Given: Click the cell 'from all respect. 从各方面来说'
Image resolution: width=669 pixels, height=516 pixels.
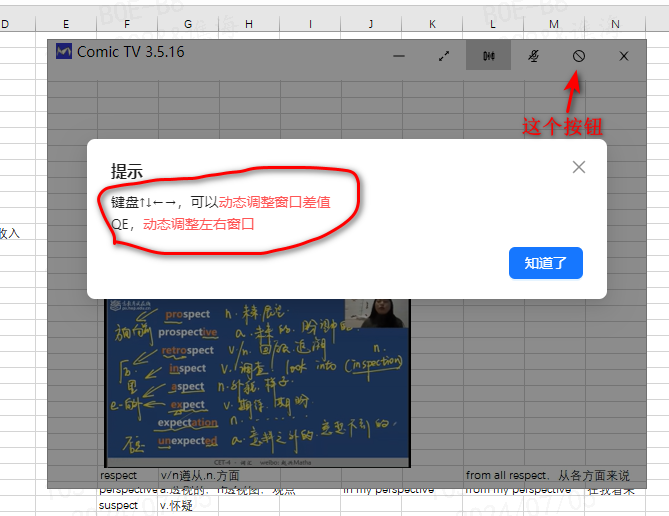Looking at the screenshot, I should 547,475.
